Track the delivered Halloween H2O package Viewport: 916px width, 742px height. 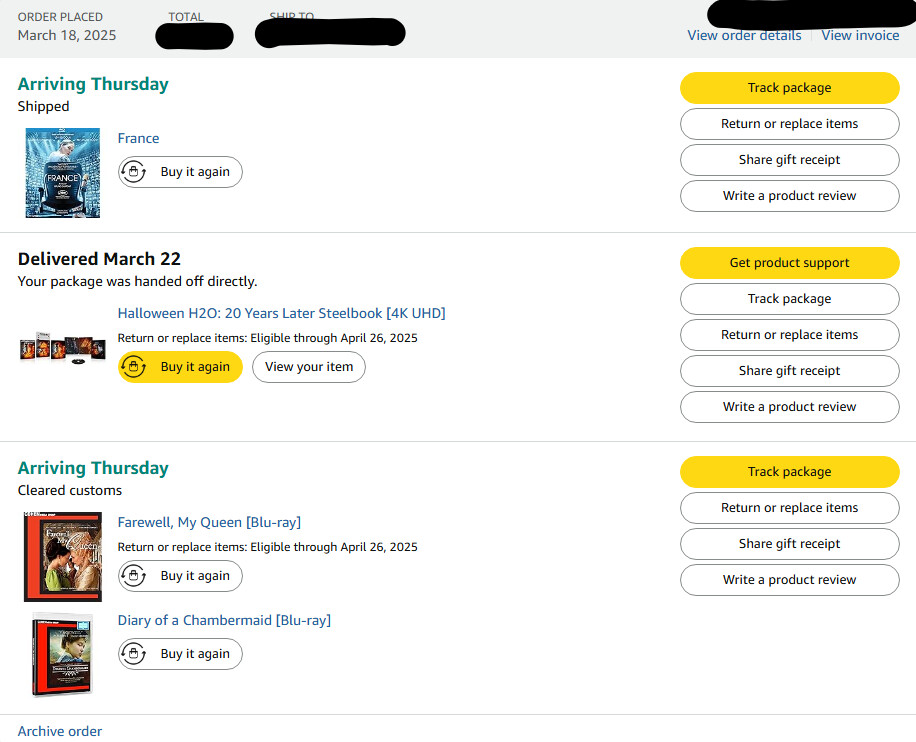pyautogui.click(x=789, y=299)
